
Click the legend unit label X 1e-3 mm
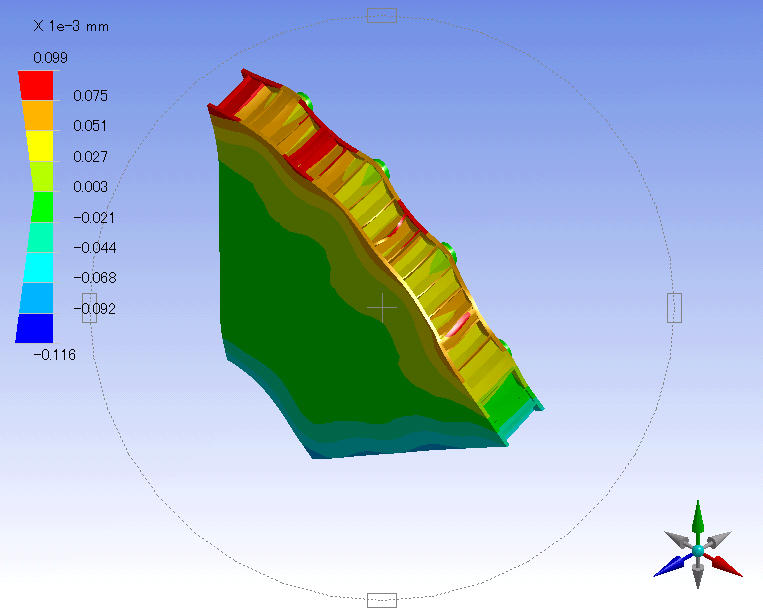[71, 26]
